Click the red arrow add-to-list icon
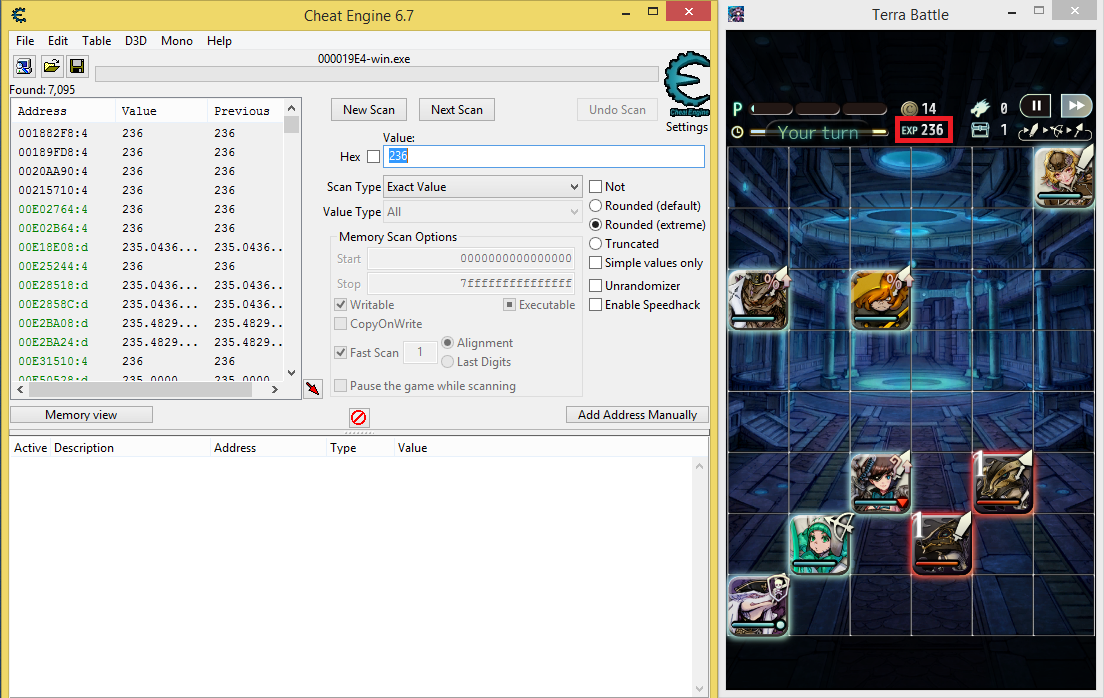Viewport: 1104px width, 698px height. tap(312, 387)
